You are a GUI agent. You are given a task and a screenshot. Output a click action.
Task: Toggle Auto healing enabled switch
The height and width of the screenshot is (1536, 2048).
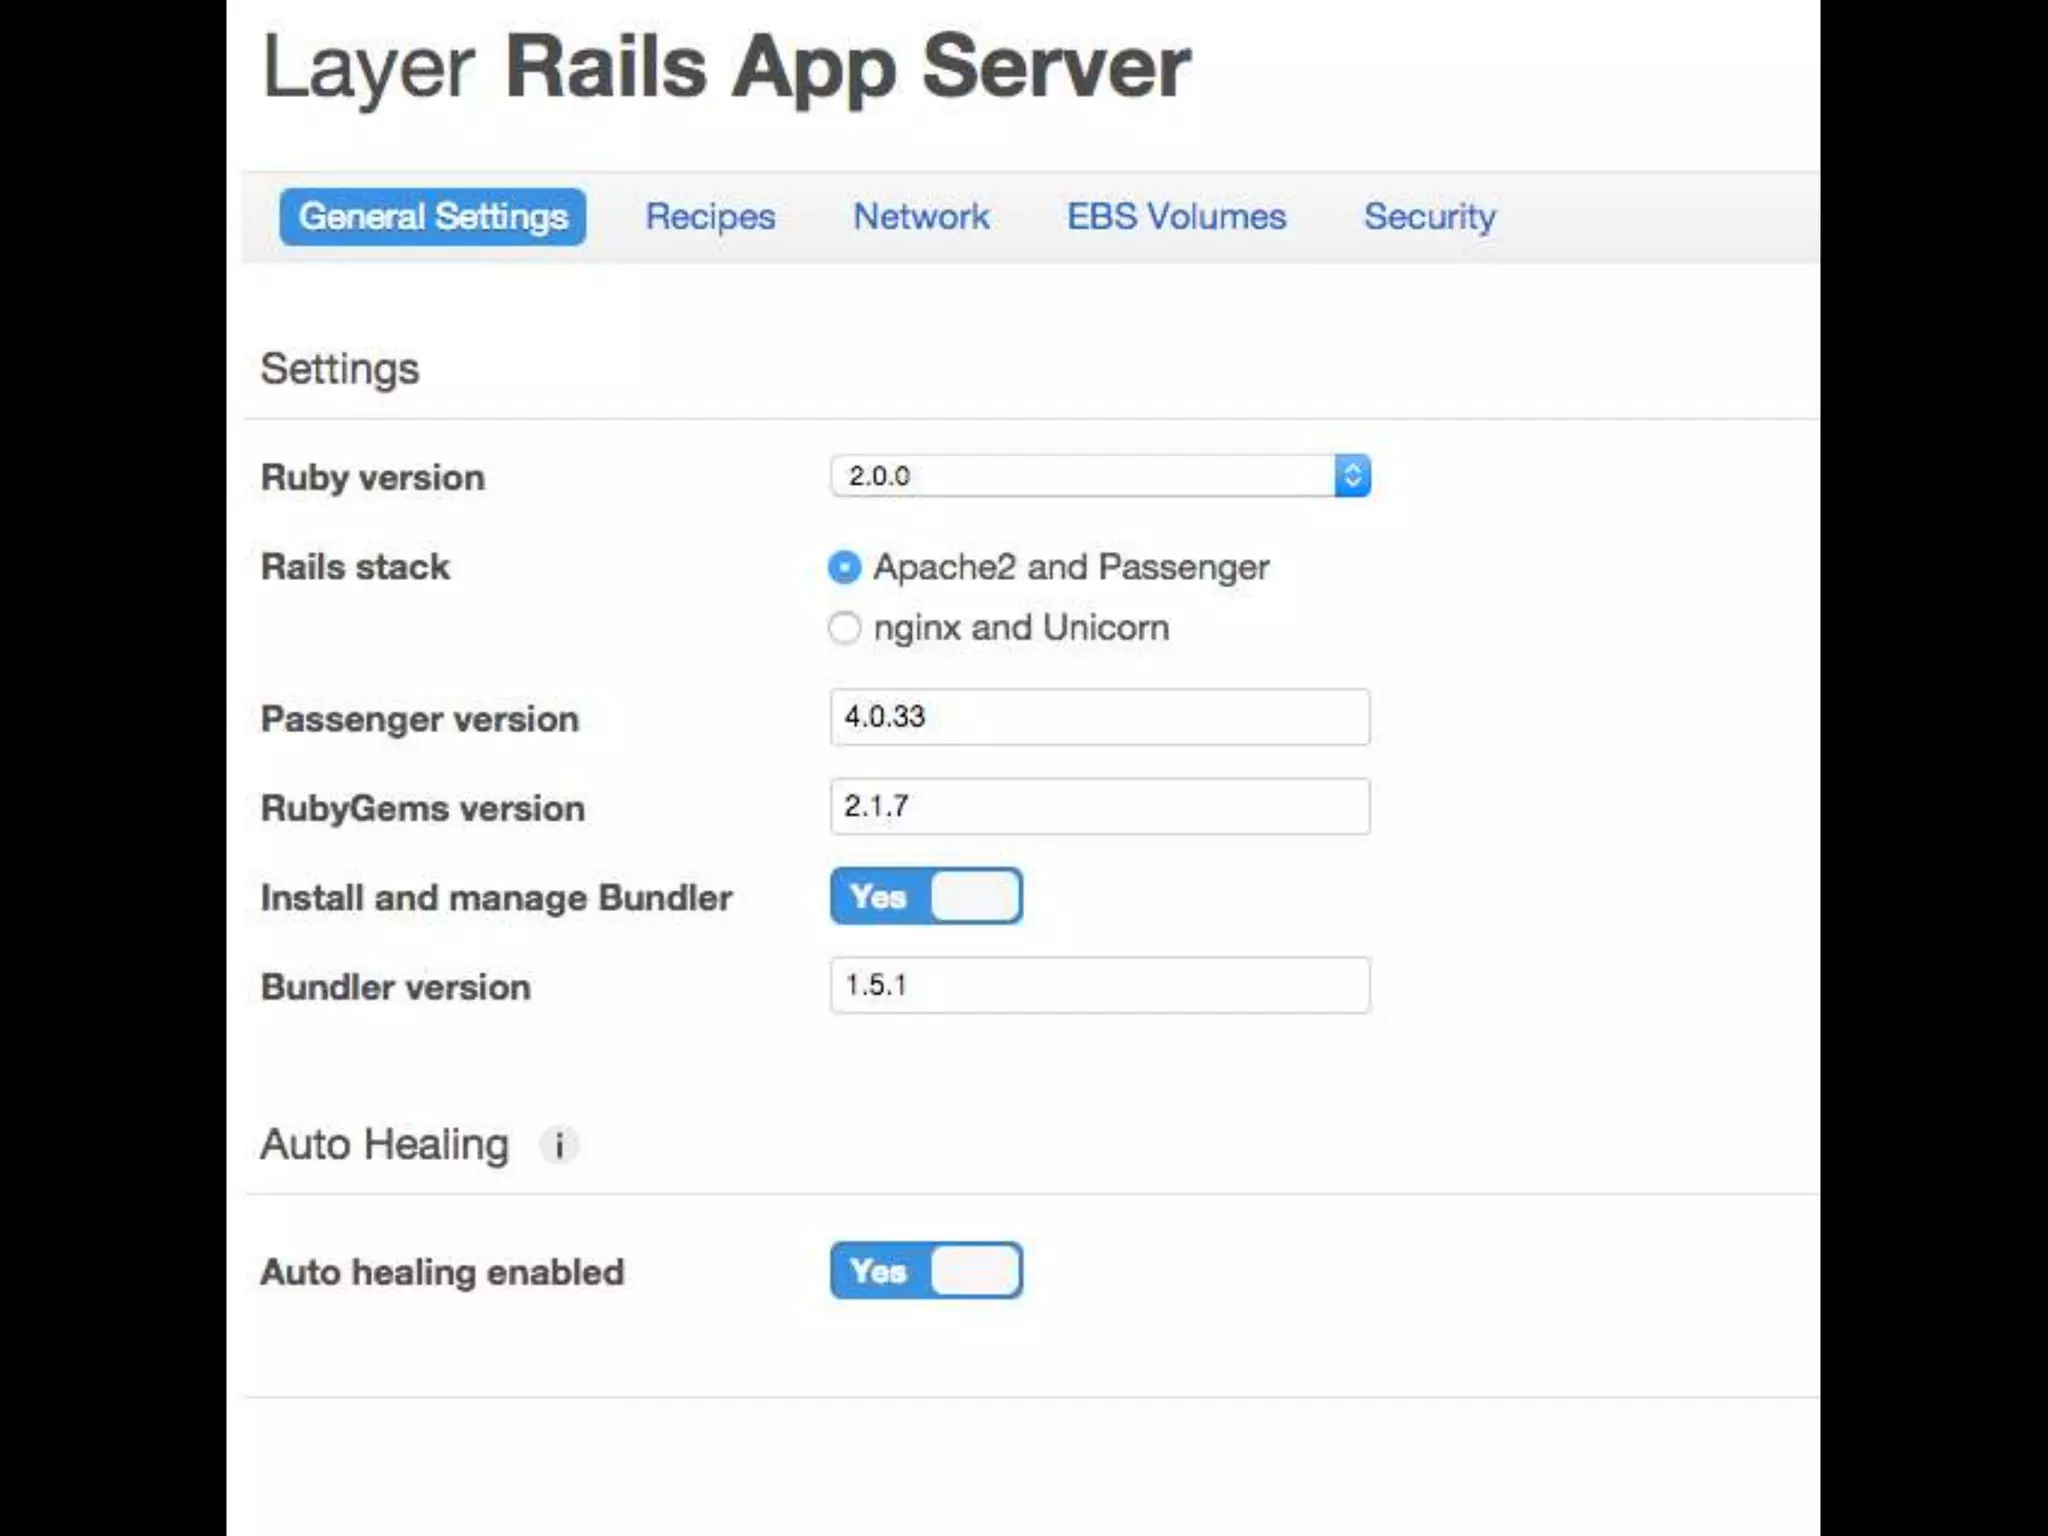pos(926,1271)
